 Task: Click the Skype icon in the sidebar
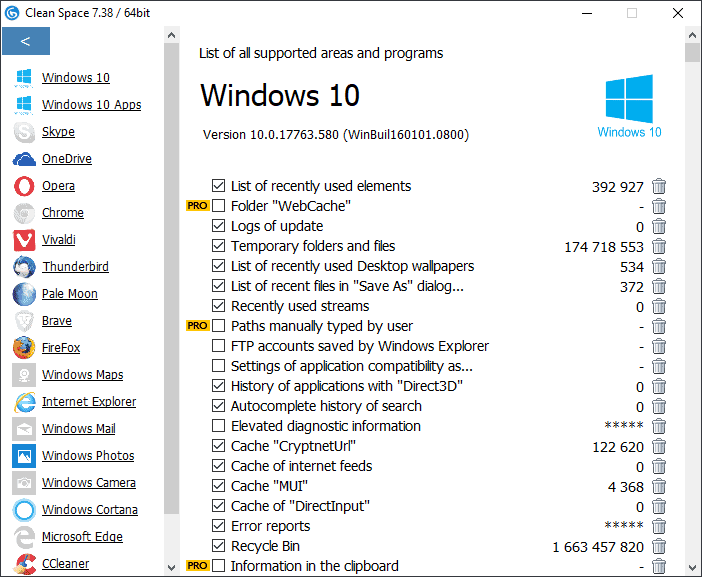[x=24, y=132]
